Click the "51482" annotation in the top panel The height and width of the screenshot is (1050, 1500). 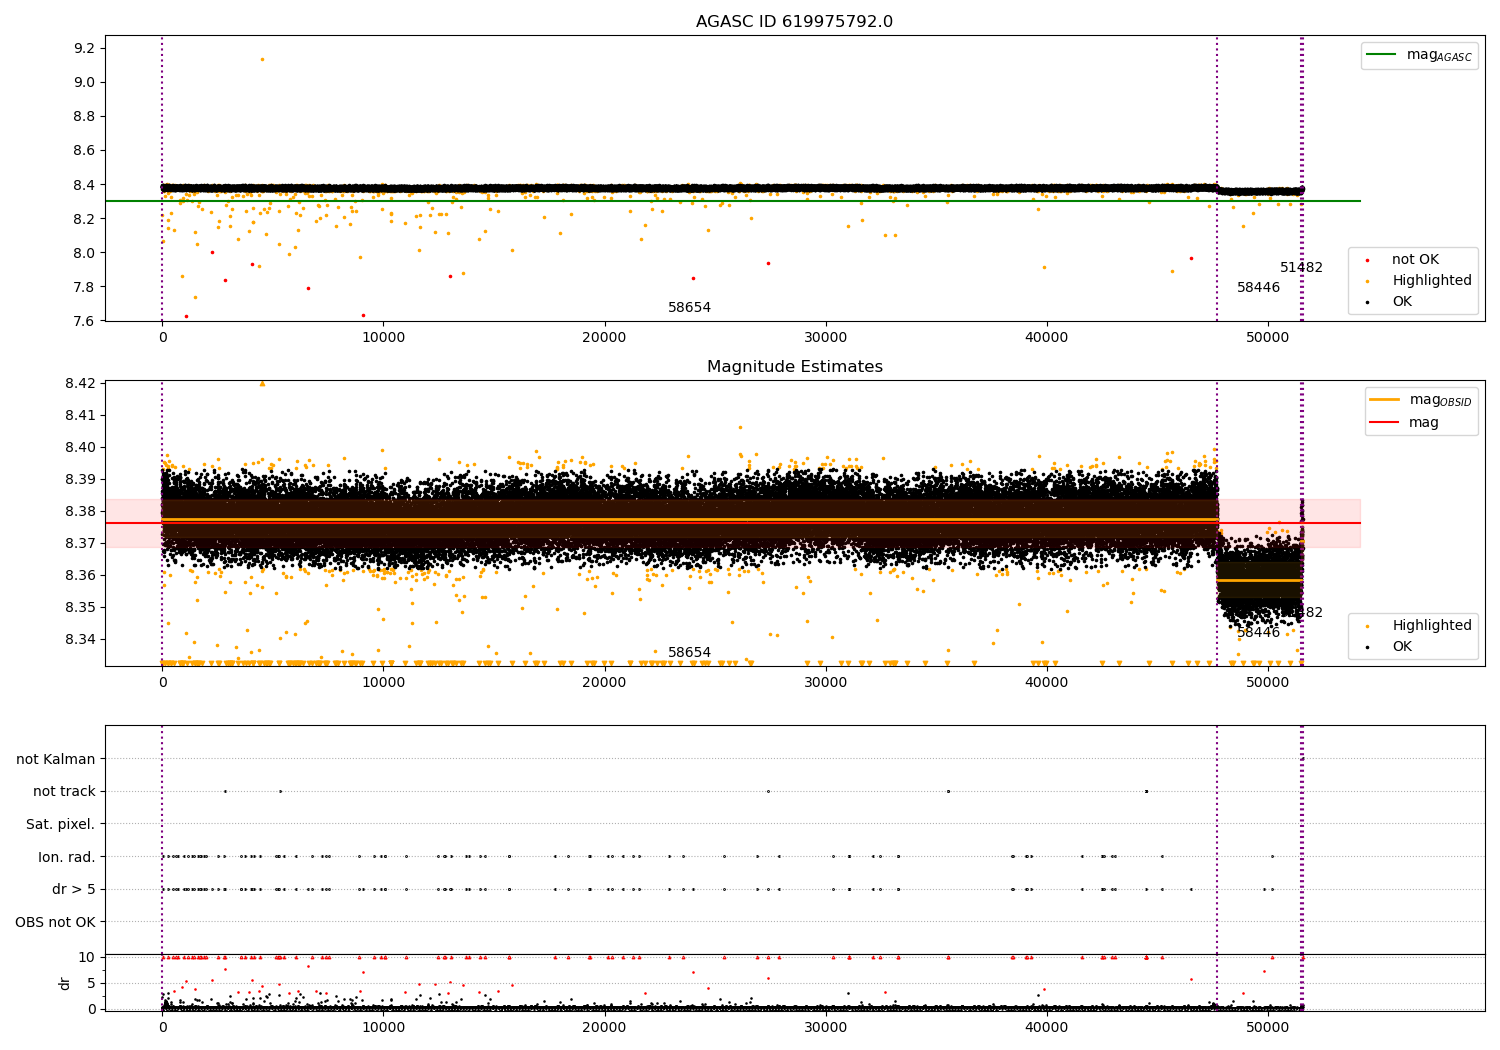[x=1301, y=268]
